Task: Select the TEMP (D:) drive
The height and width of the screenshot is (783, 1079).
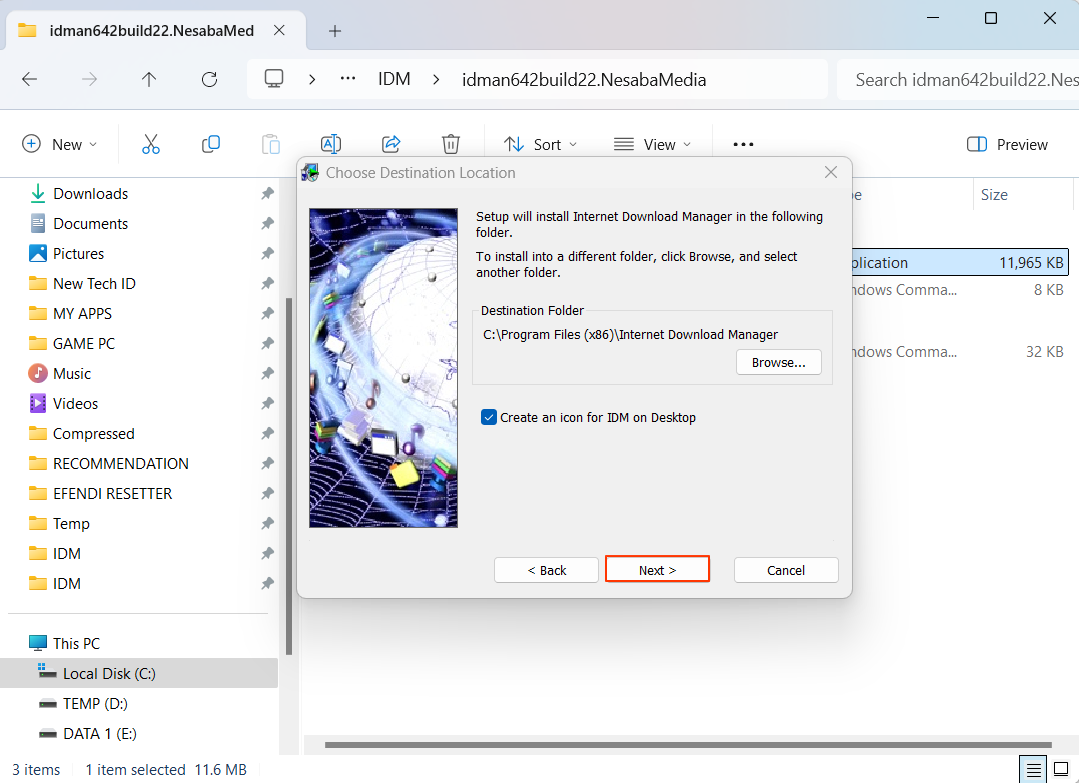Action: (95, 704)
